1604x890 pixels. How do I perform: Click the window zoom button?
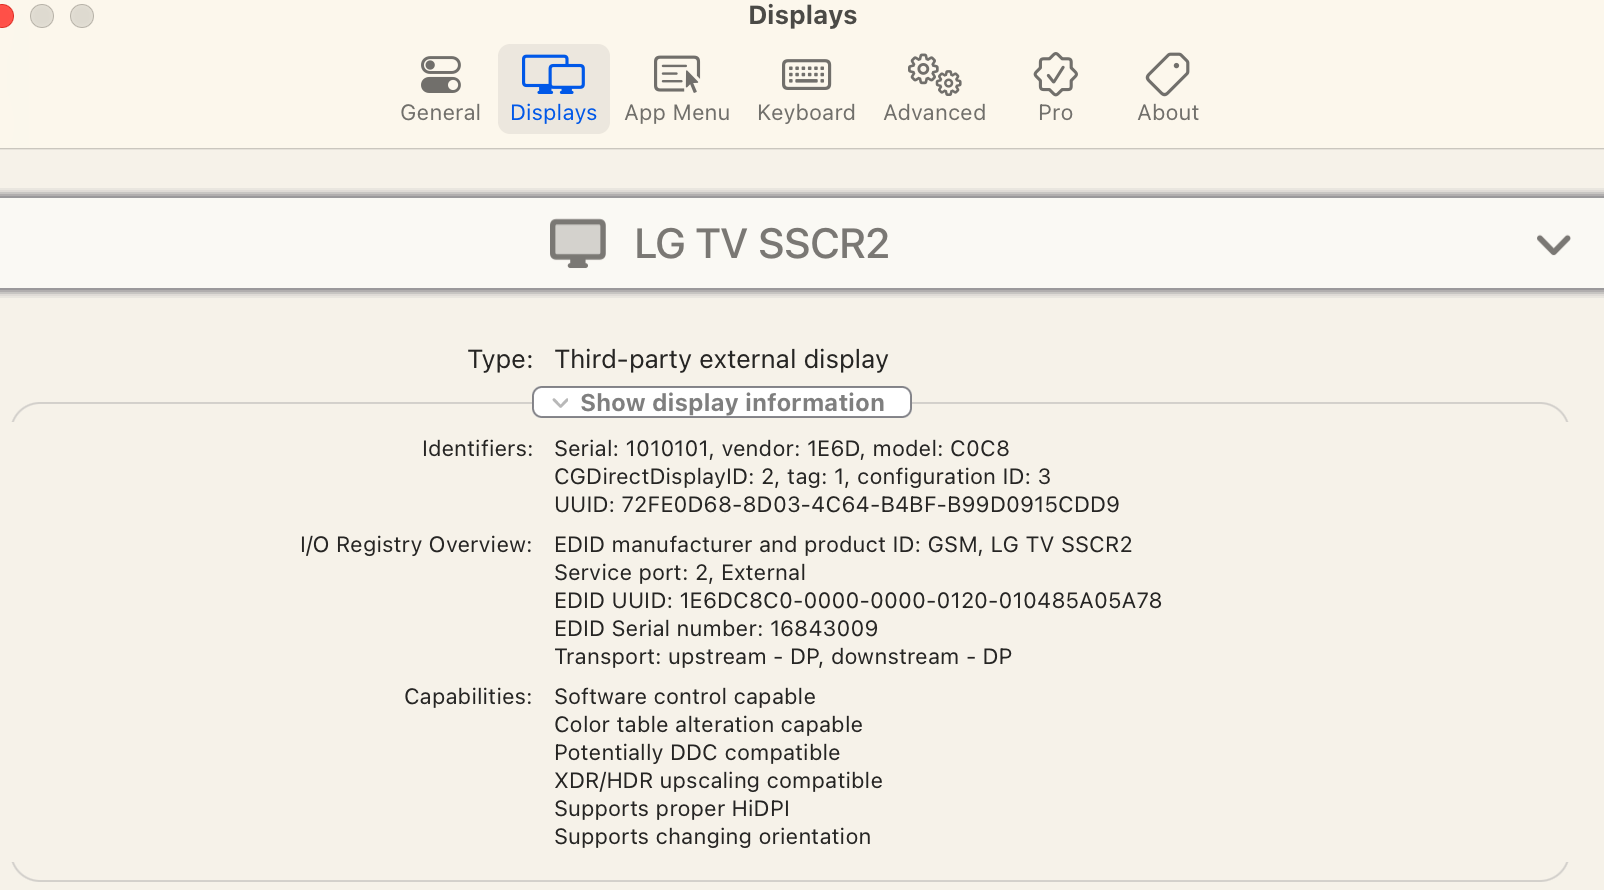[x=82, y=16]
